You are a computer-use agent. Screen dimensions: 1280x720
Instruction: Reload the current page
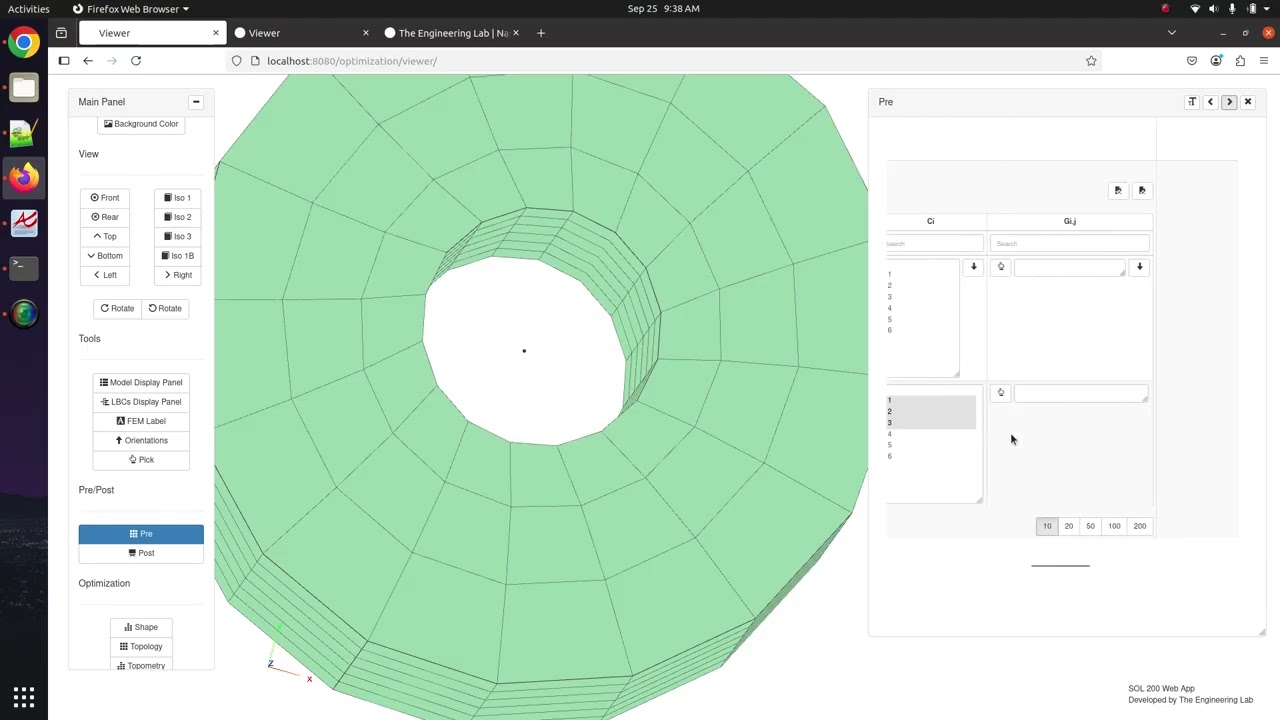pyautogui.click(x=136, y=61)
